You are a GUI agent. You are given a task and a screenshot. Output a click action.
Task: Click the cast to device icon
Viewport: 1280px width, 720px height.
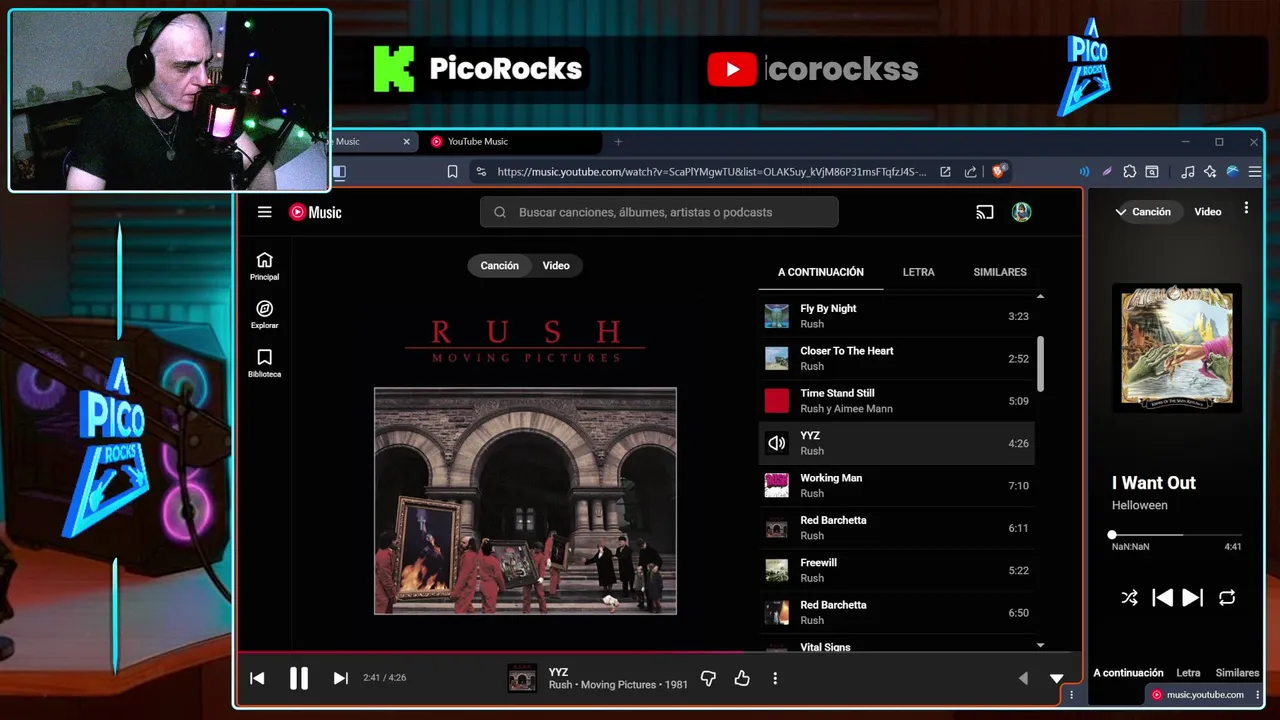[x=985, y=212]
